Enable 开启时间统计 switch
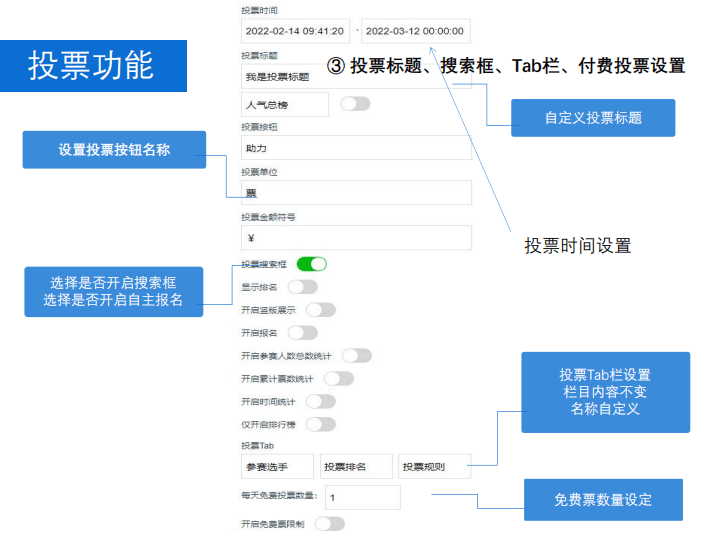The height and width of the screenshot is (534, 714). click(320, 402)
